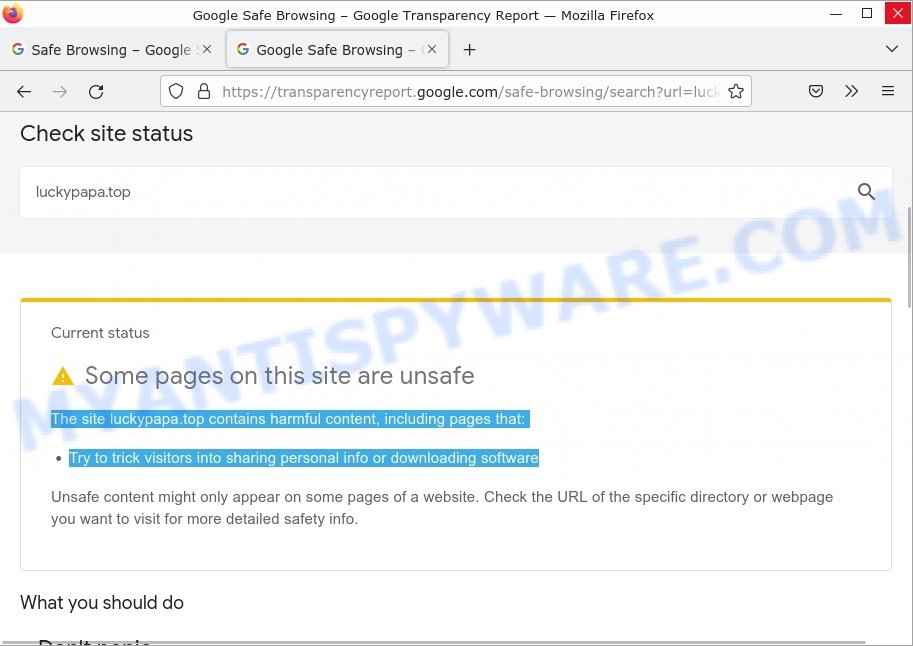The height and width of the screenshot is (646, 913).
Task: Click the 'Unsafe content might only appear' paragraph
Action: click(442, 508)
